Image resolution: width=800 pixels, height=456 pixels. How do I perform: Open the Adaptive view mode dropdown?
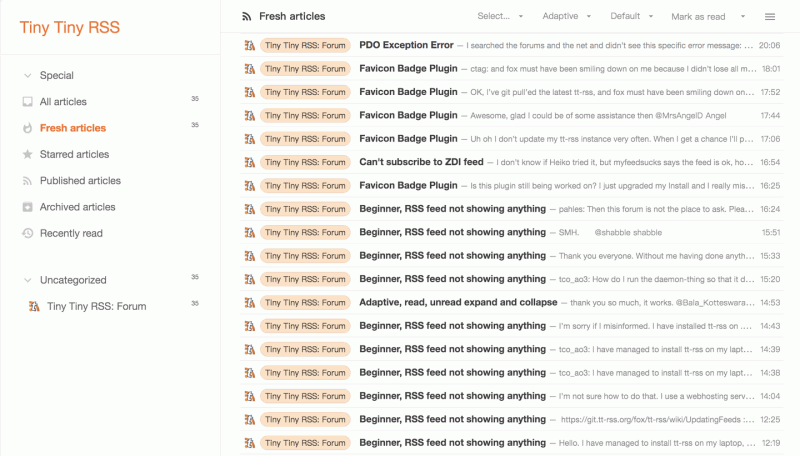point(566,16)
